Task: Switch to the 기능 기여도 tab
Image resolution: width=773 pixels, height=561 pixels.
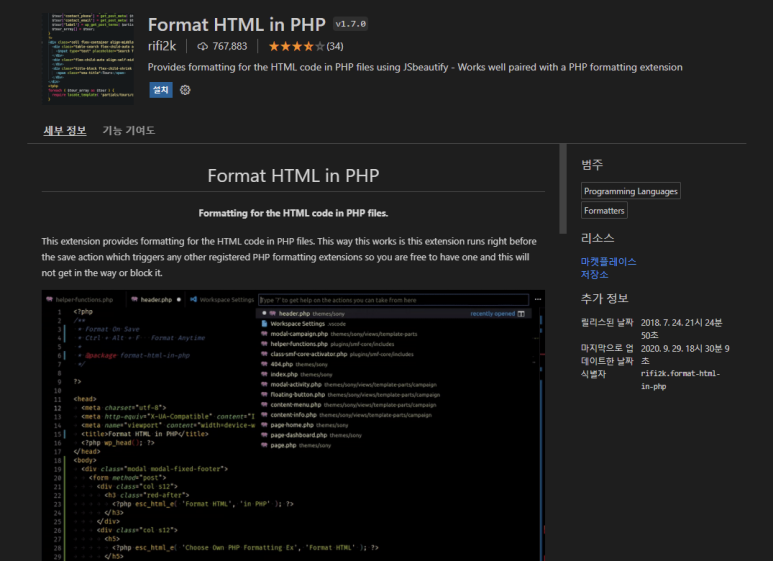Action: coord(129,131)
